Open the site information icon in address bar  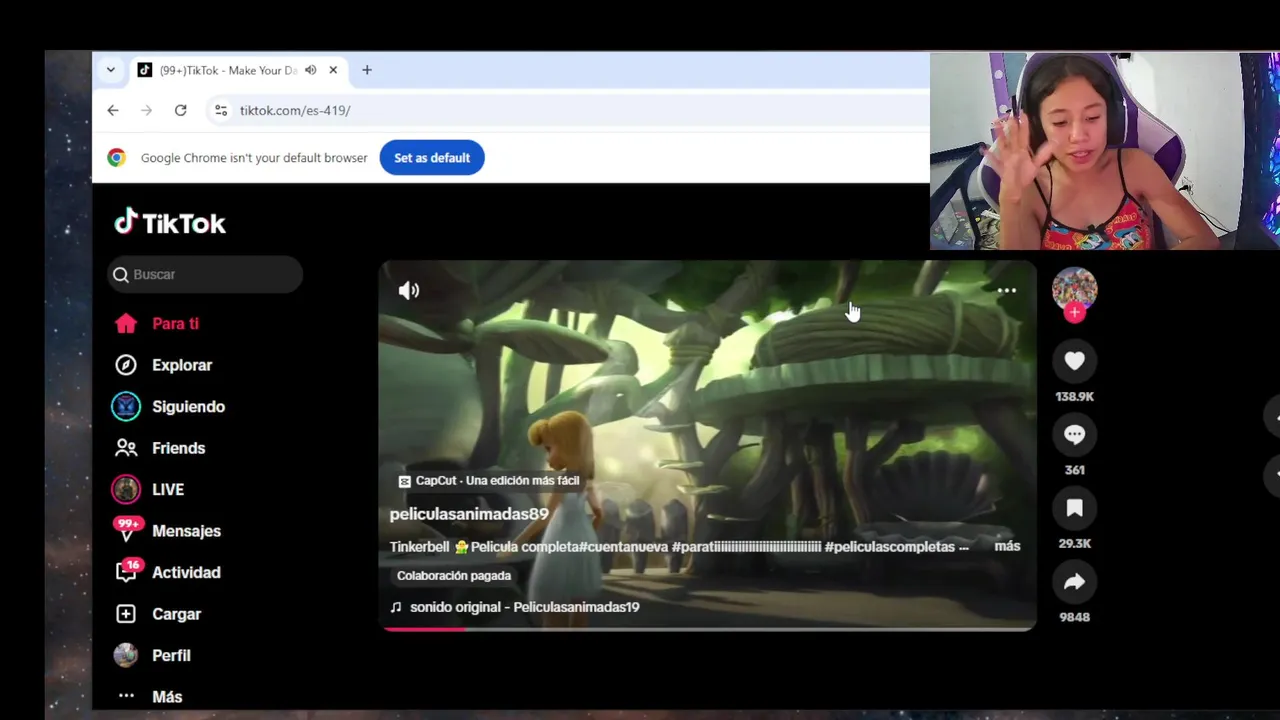[221, 110]
